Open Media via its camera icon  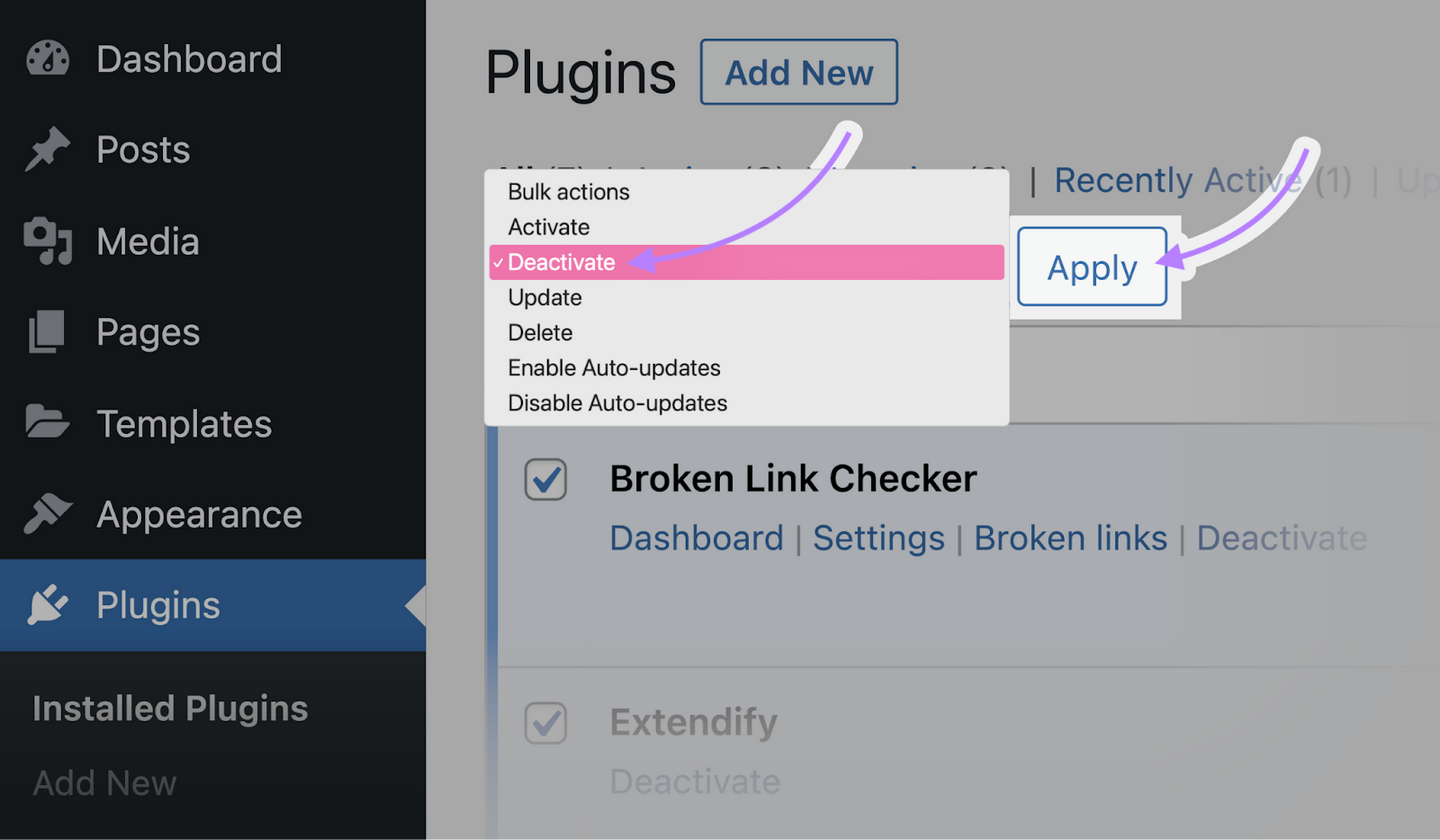(x=48, y=242)
